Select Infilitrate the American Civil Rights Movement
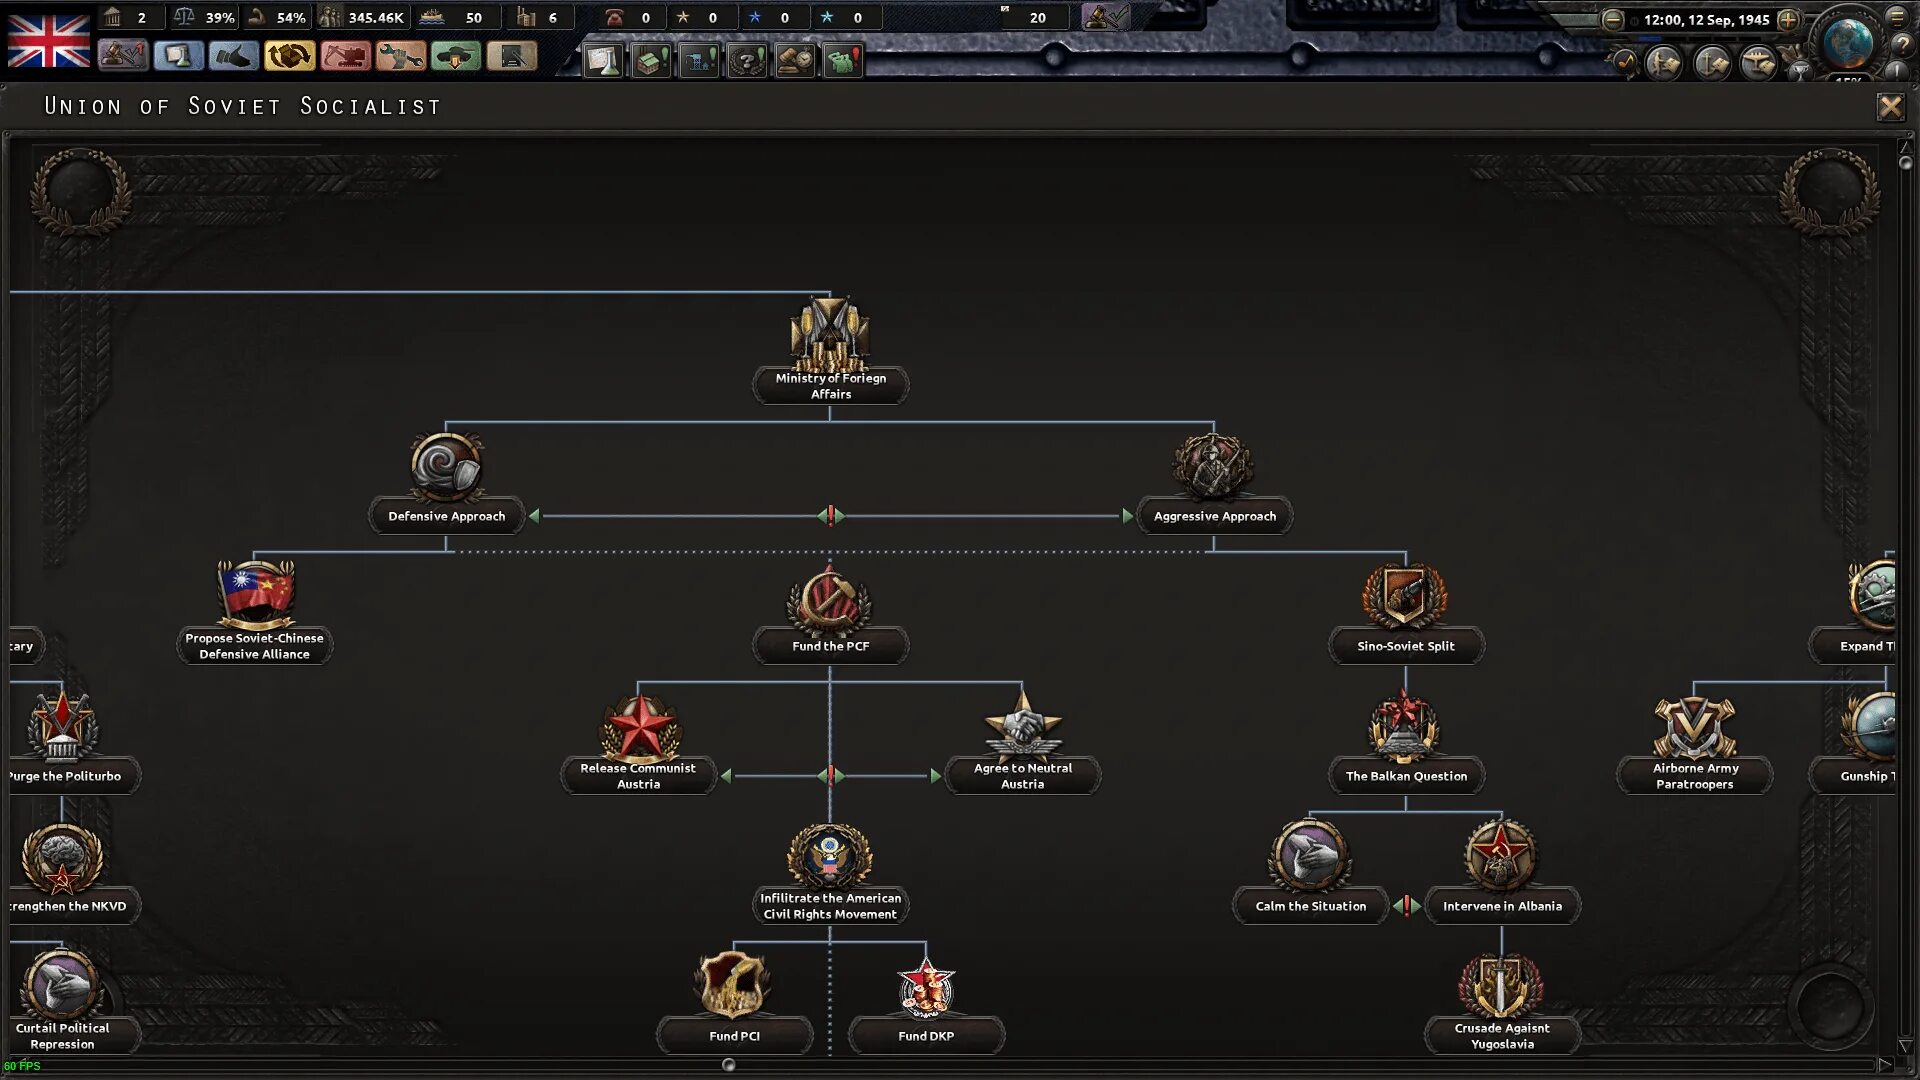The image size is (1920, 1080). (x=830, y=873)
